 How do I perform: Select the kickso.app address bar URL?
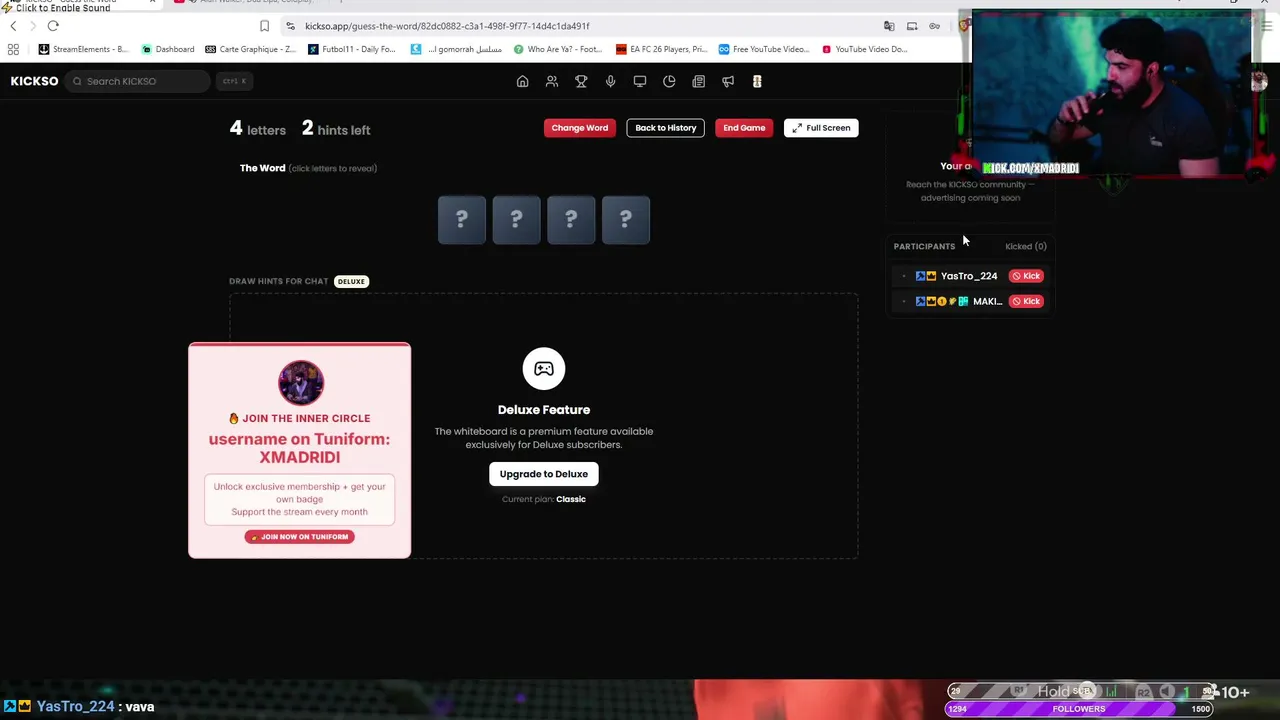(x=447, y=26)
